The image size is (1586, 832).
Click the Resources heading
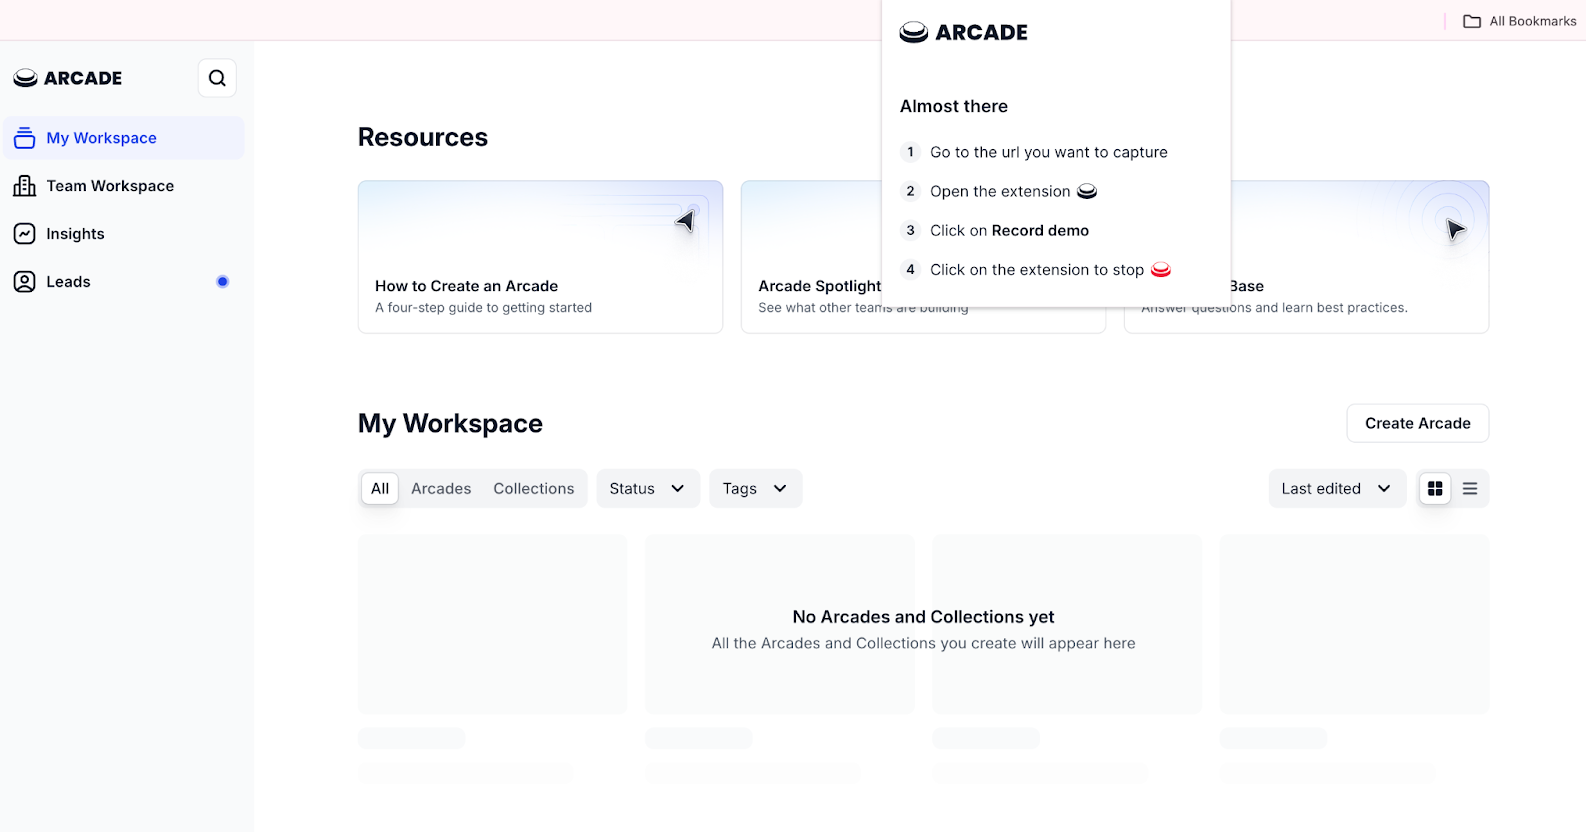coord(423,137)
